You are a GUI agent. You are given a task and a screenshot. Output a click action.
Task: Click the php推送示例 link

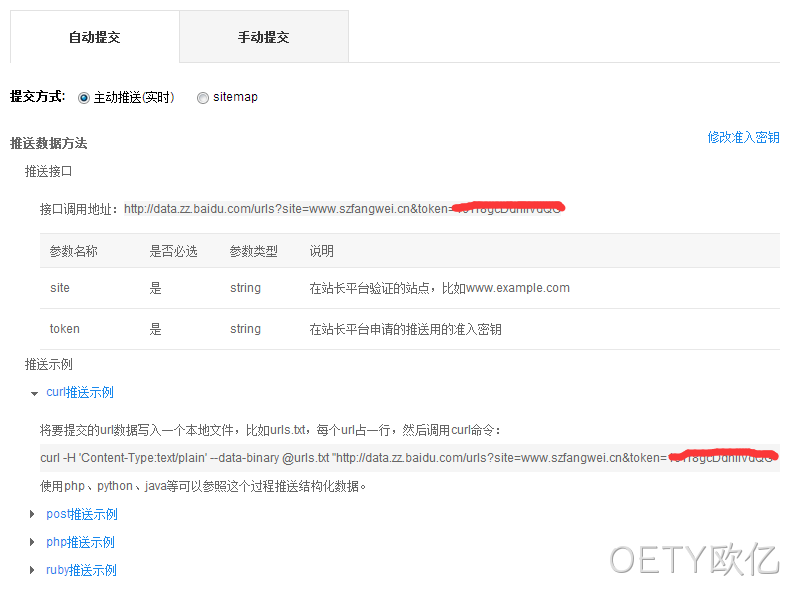click(80, 542)
